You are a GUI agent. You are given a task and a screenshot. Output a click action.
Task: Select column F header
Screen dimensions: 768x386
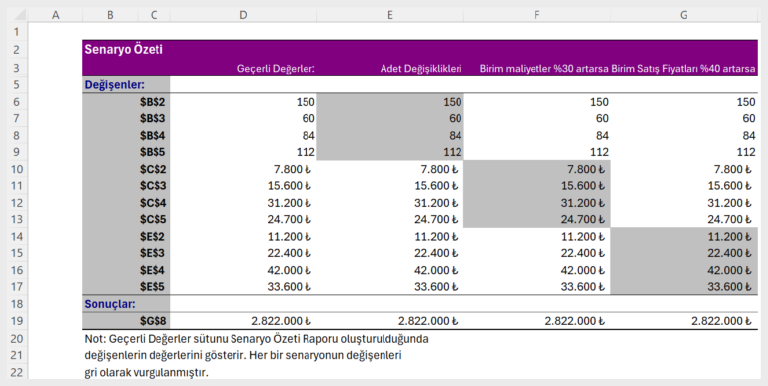coord(537,15)
